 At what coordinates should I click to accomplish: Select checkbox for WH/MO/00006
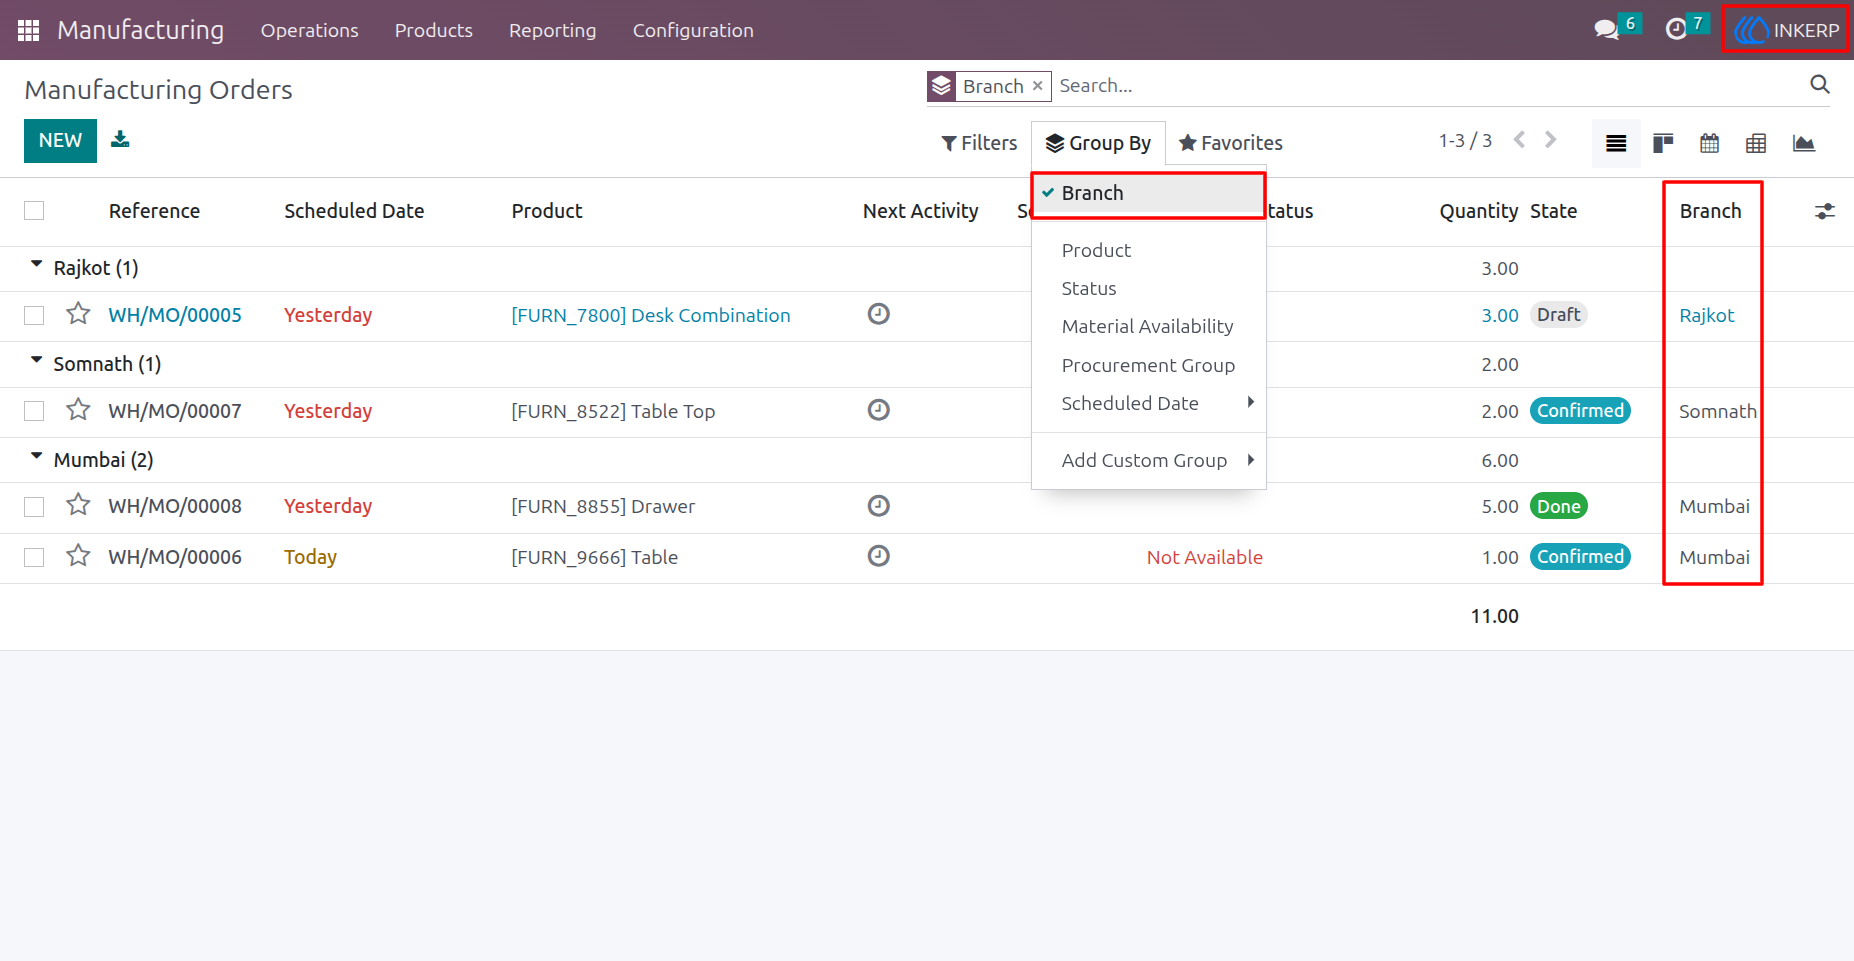tap(34, 557)
